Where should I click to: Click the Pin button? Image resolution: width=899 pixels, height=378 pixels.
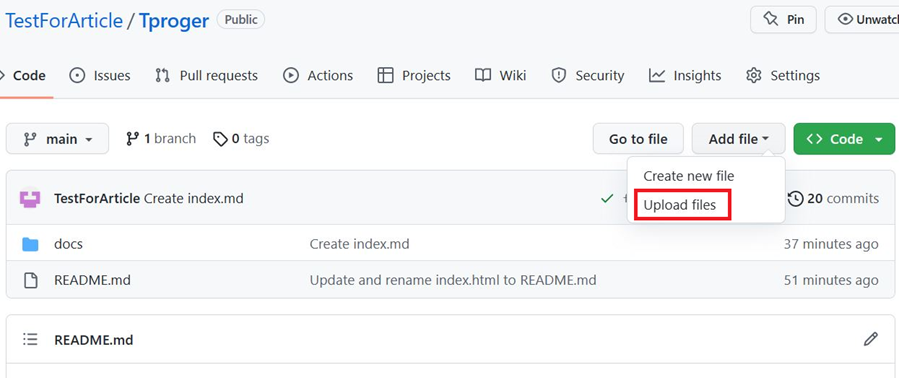(783, 20)
